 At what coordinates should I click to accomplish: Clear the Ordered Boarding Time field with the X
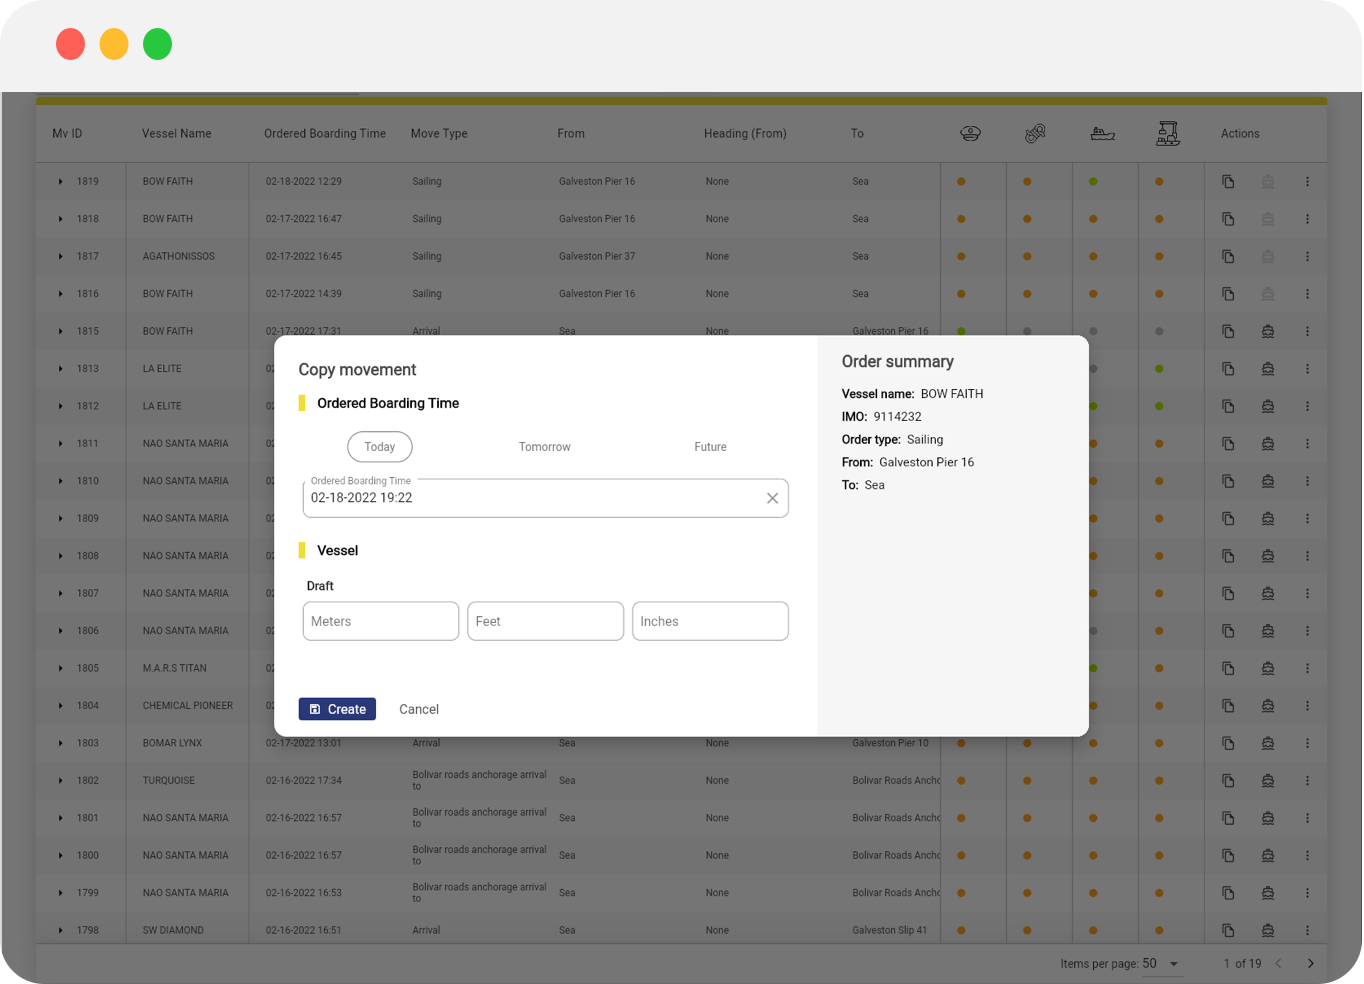(x=771, y=498)
